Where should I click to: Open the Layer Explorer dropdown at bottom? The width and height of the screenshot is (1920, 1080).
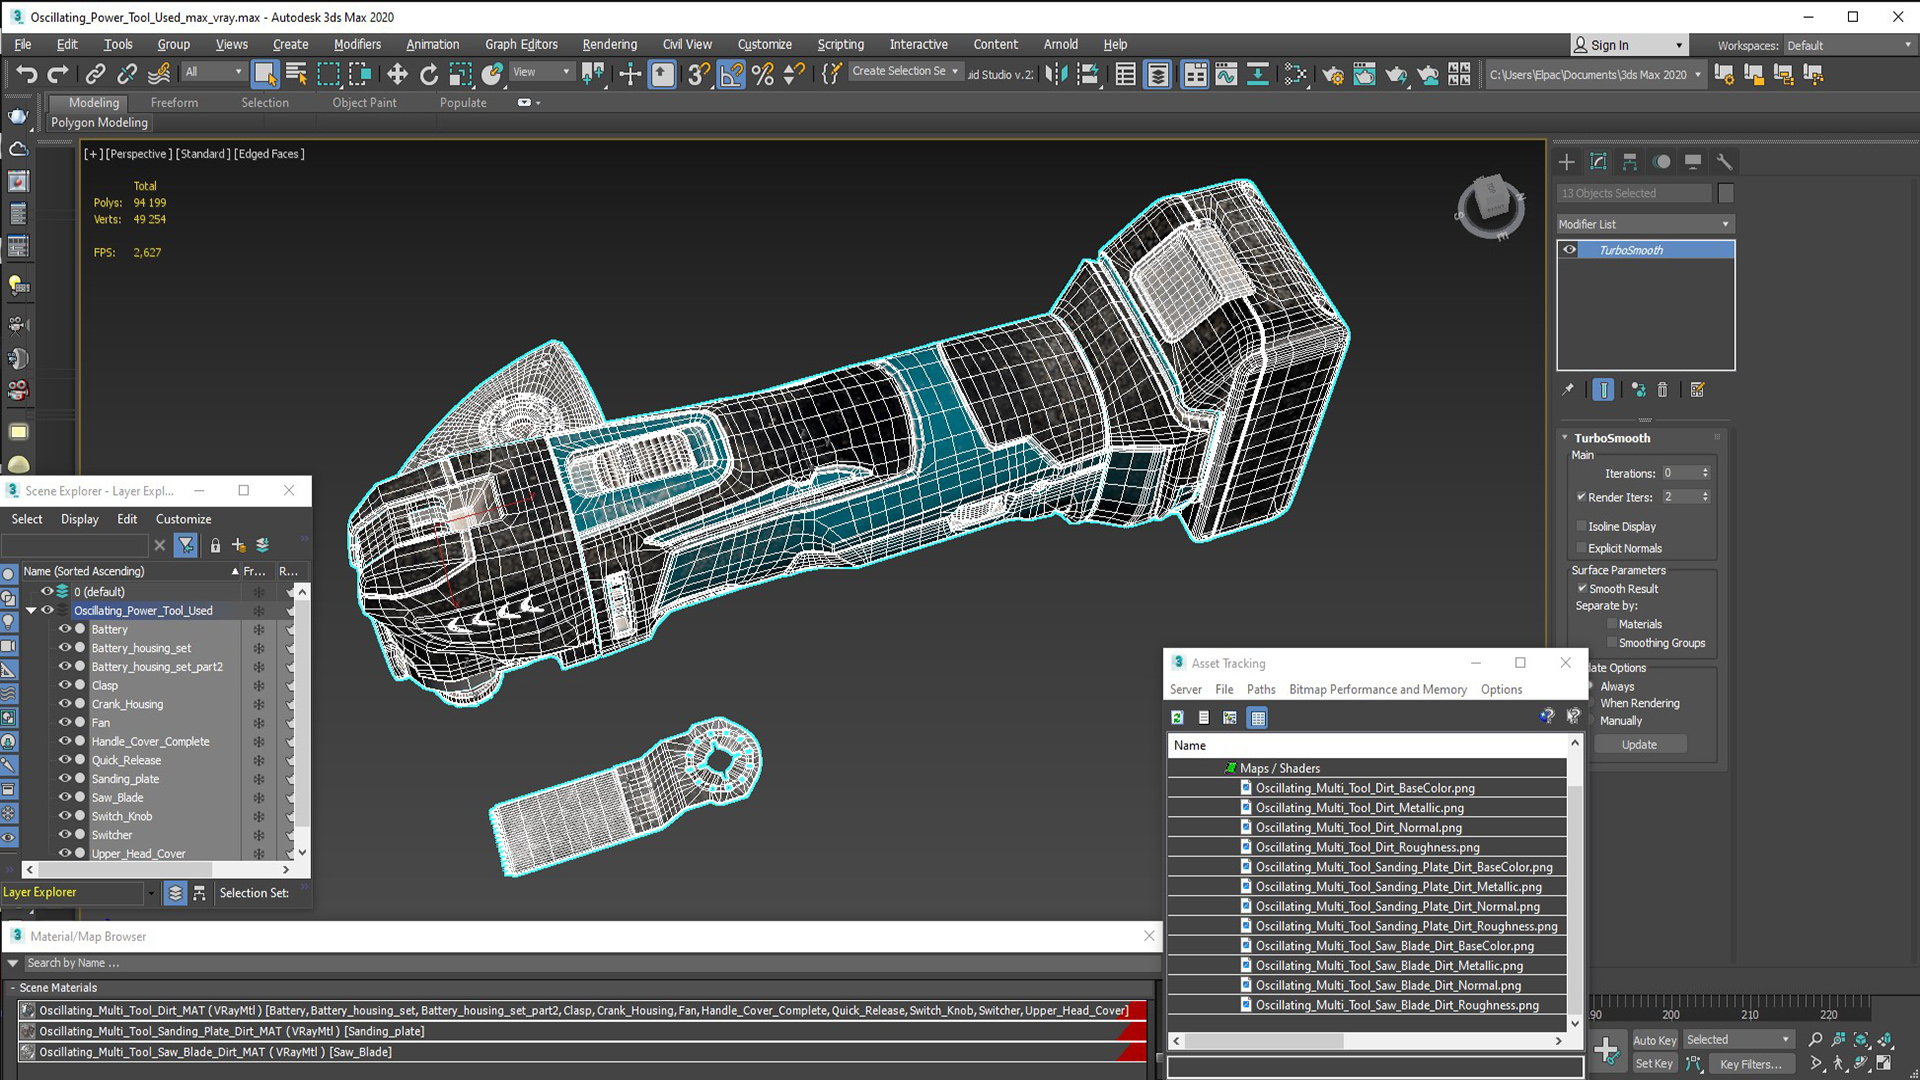click(150, 893)
